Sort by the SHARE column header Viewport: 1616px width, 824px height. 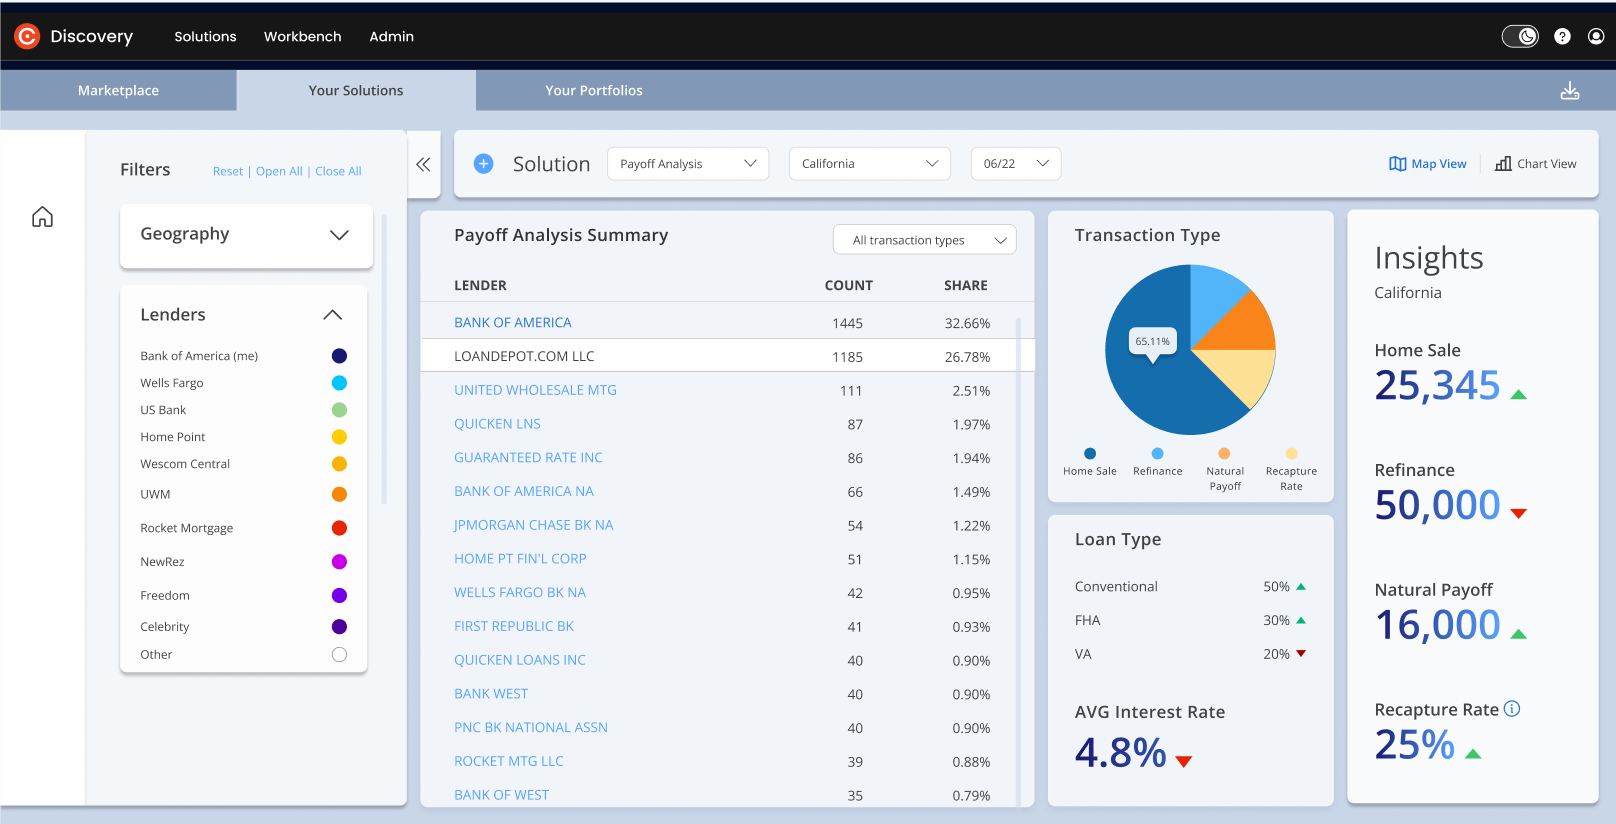pos(965,285)
